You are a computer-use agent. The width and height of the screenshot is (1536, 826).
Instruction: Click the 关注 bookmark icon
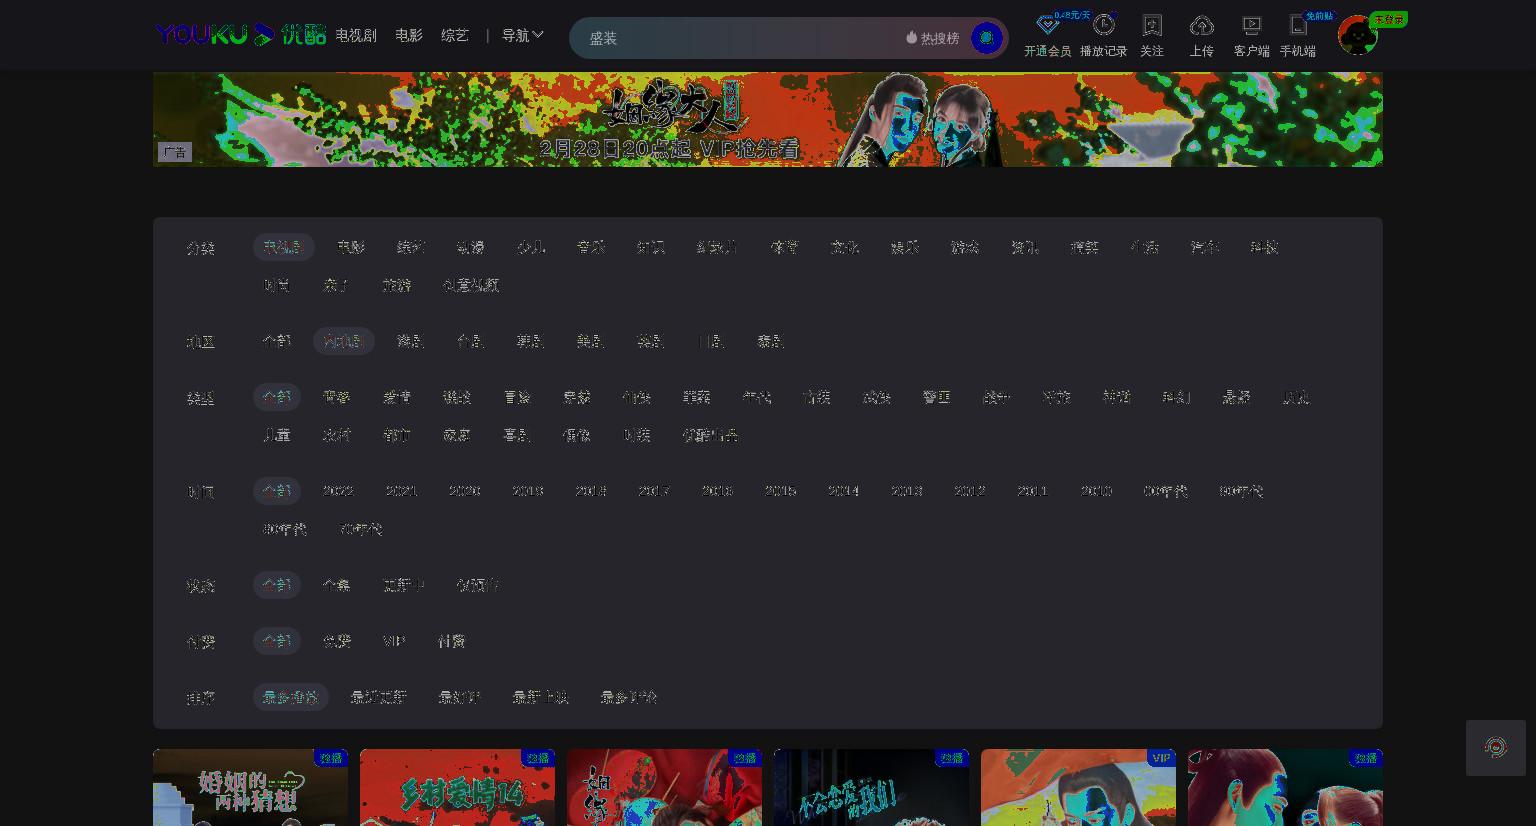[x=1152, y=25]
